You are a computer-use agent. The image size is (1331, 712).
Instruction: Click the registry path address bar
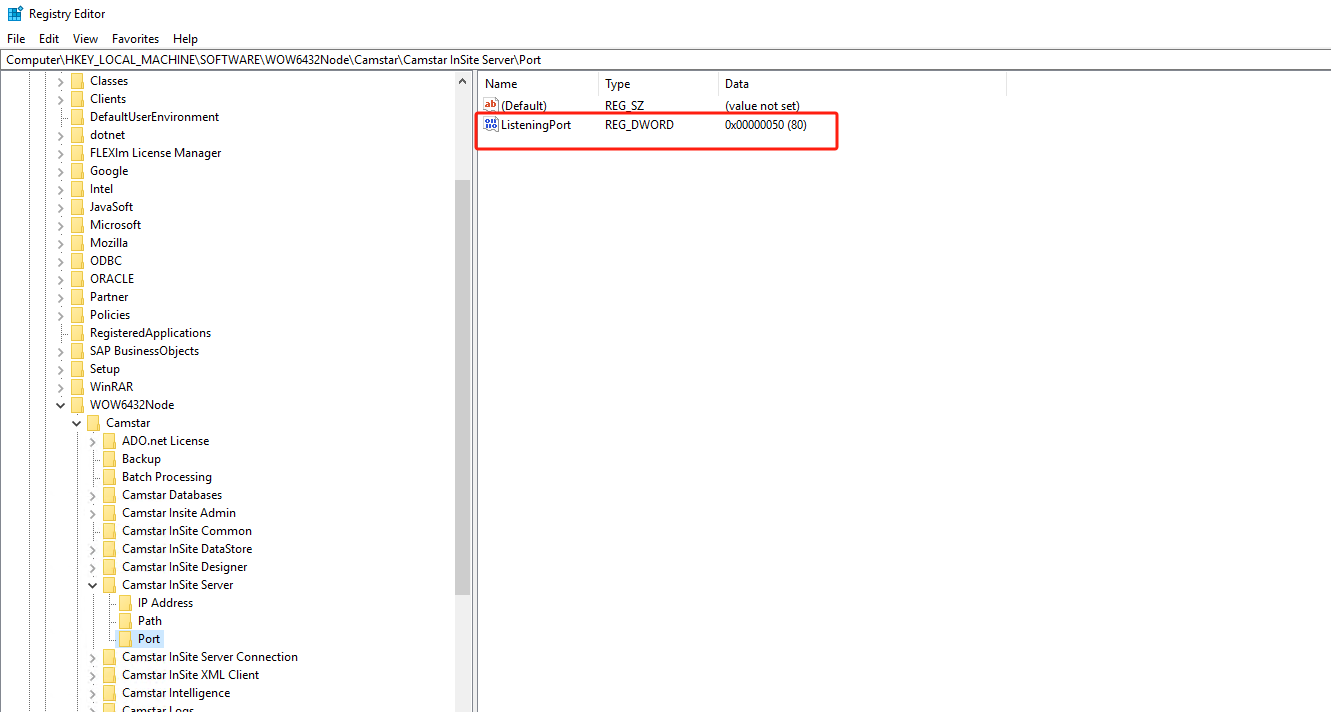(x=665, y=60)
